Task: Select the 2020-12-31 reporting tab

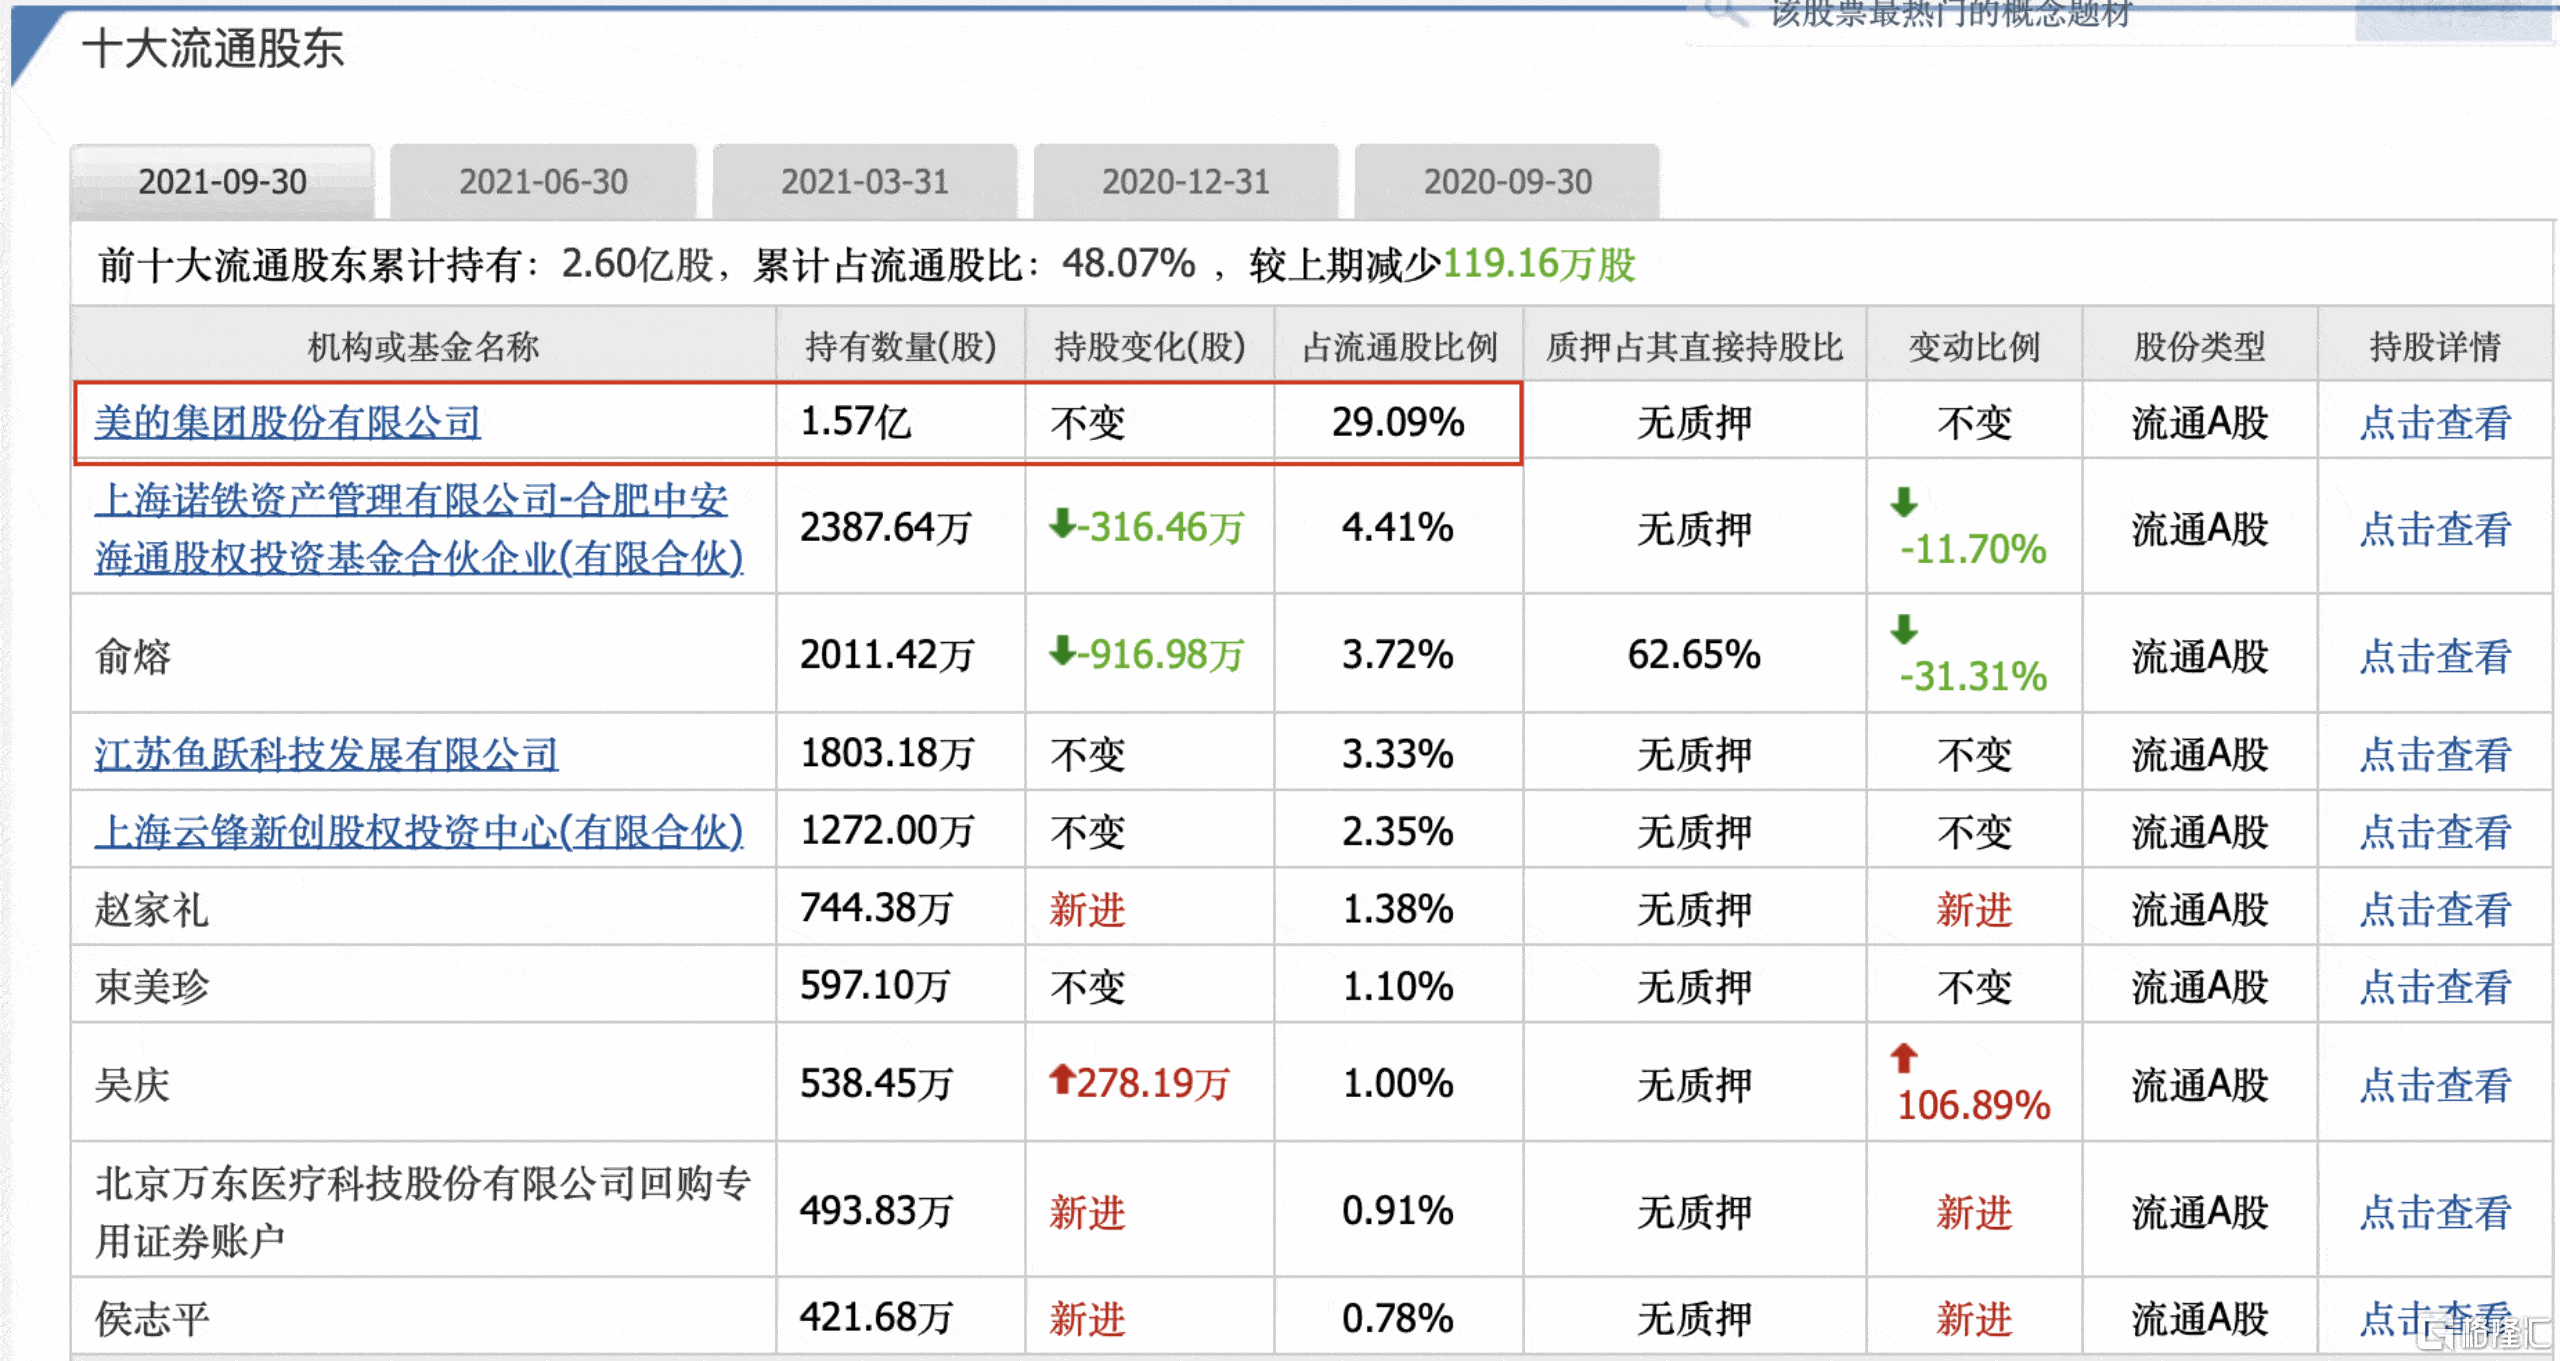Action: [1185, 182]
